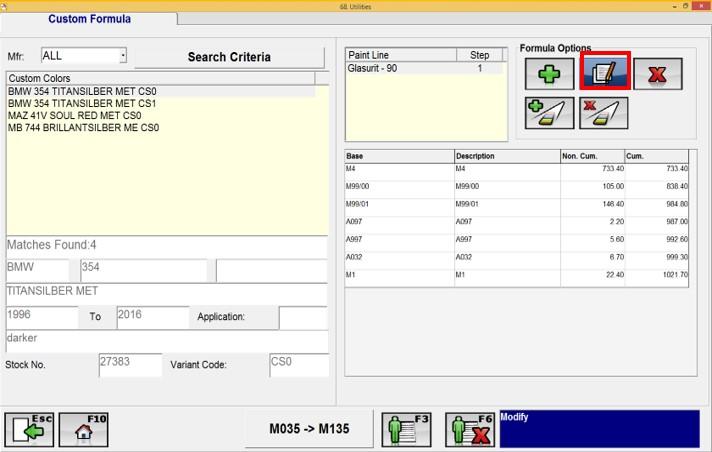Click the 1996 start year field
Viewport: 712px width, 452px height.
tap(42, 318)
